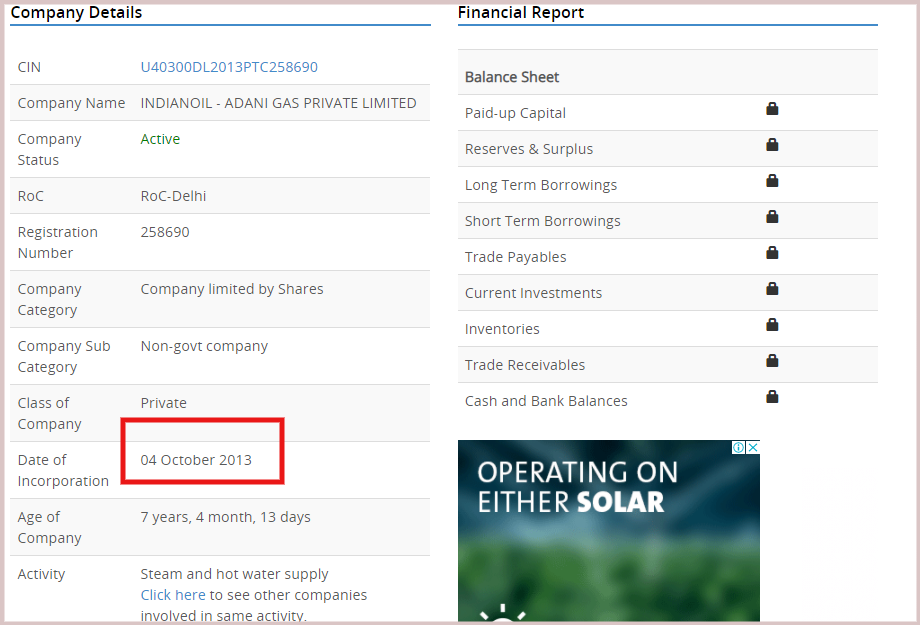Image resolution: width=920 pixels, height=625 pixels.
Task: Click the 'RoC-Delhi' value
Action: (x=173, y=196)
